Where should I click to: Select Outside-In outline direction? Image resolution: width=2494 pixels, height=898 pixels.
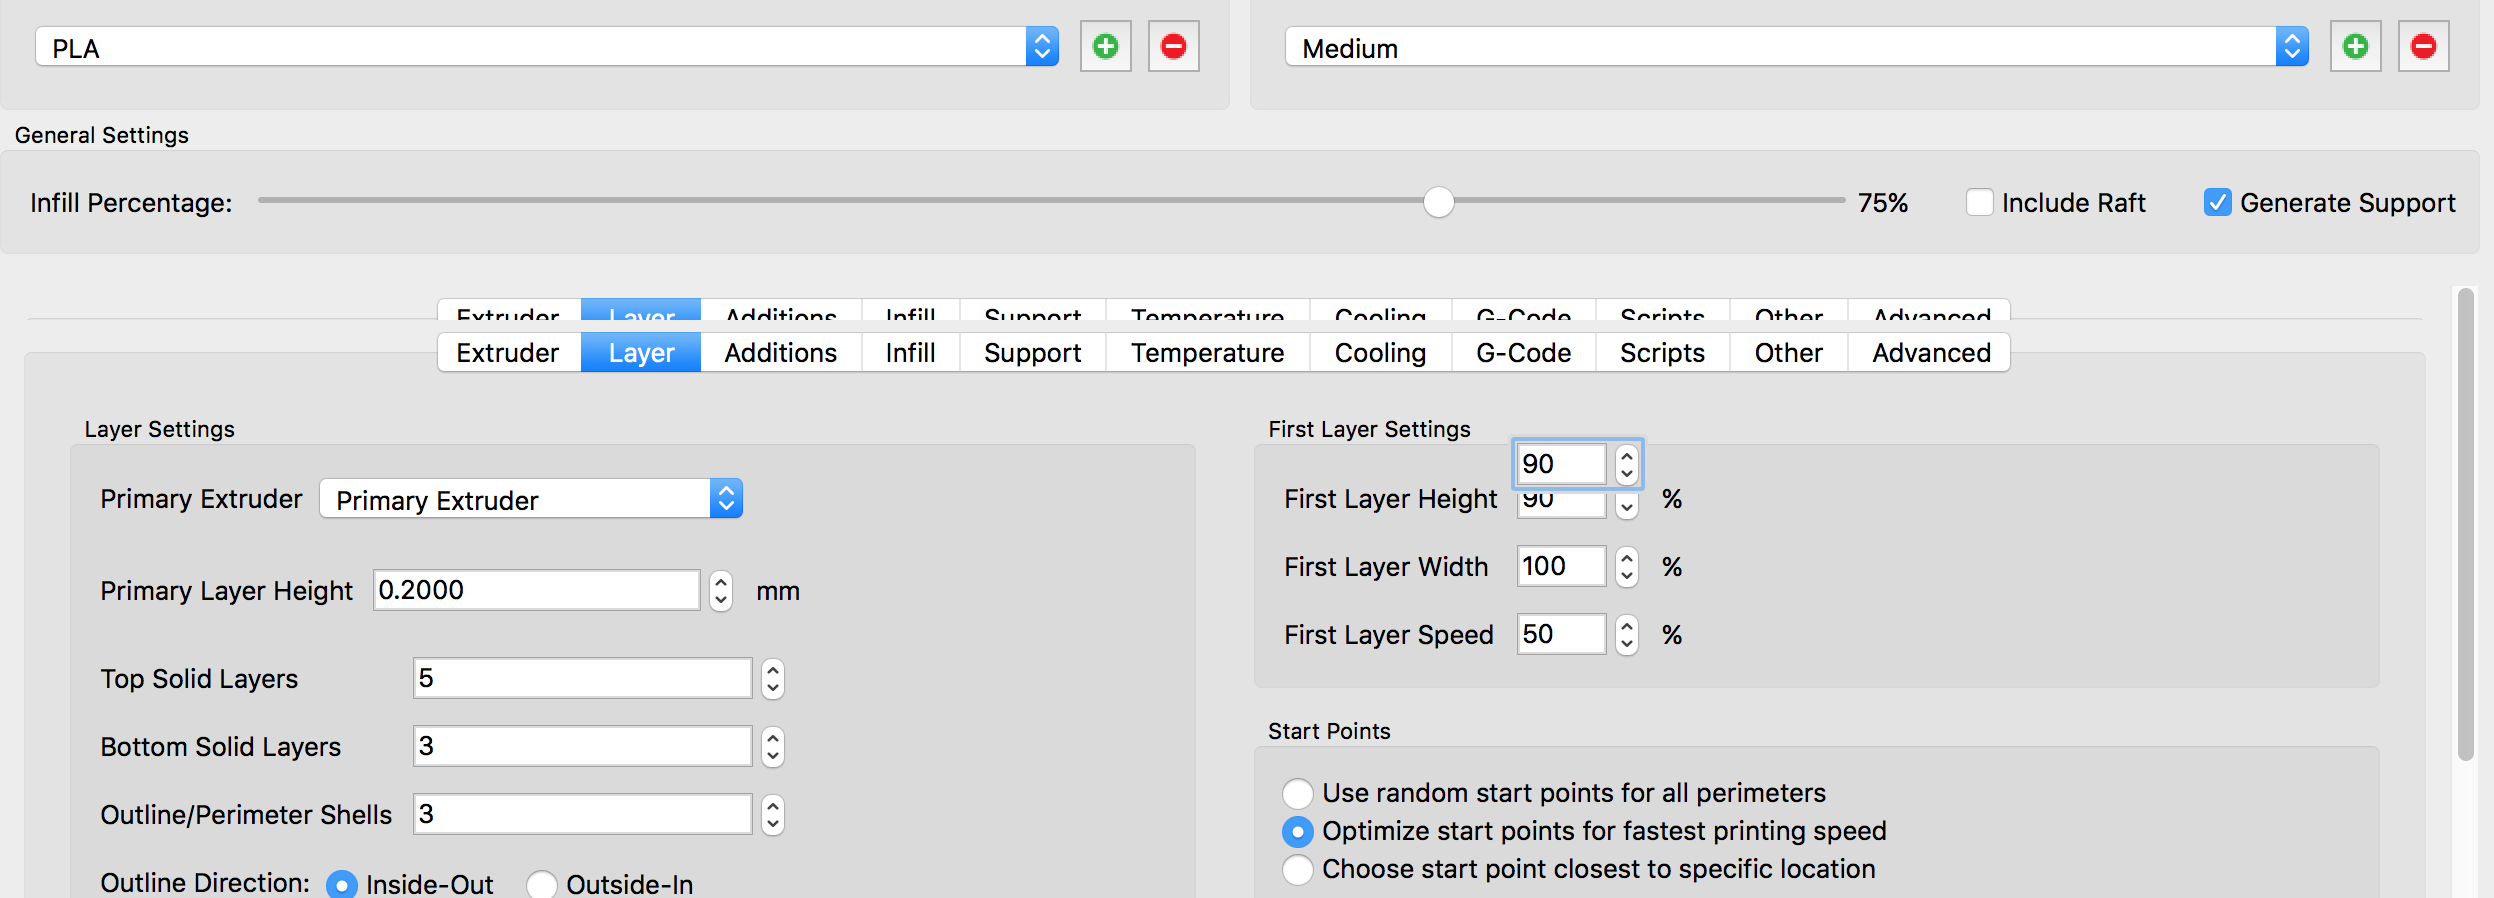tap(542, 885)
